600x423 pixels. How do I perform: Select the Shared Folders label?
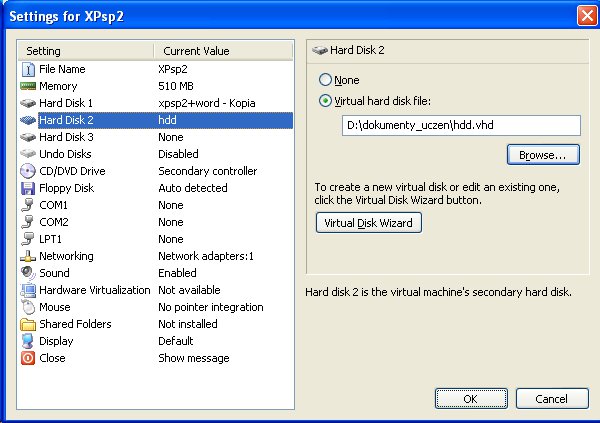tap(75, 324)
